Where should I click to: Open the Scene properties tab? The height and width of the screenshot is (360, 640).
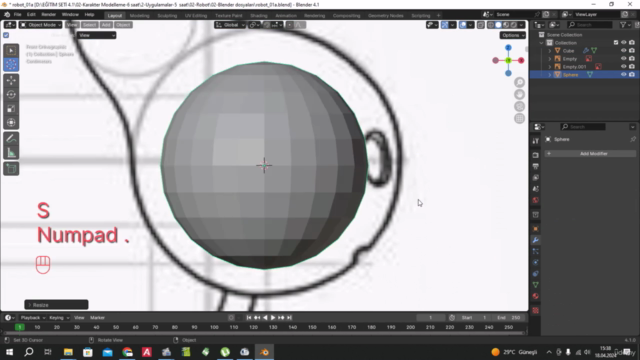tap(536, 189)
